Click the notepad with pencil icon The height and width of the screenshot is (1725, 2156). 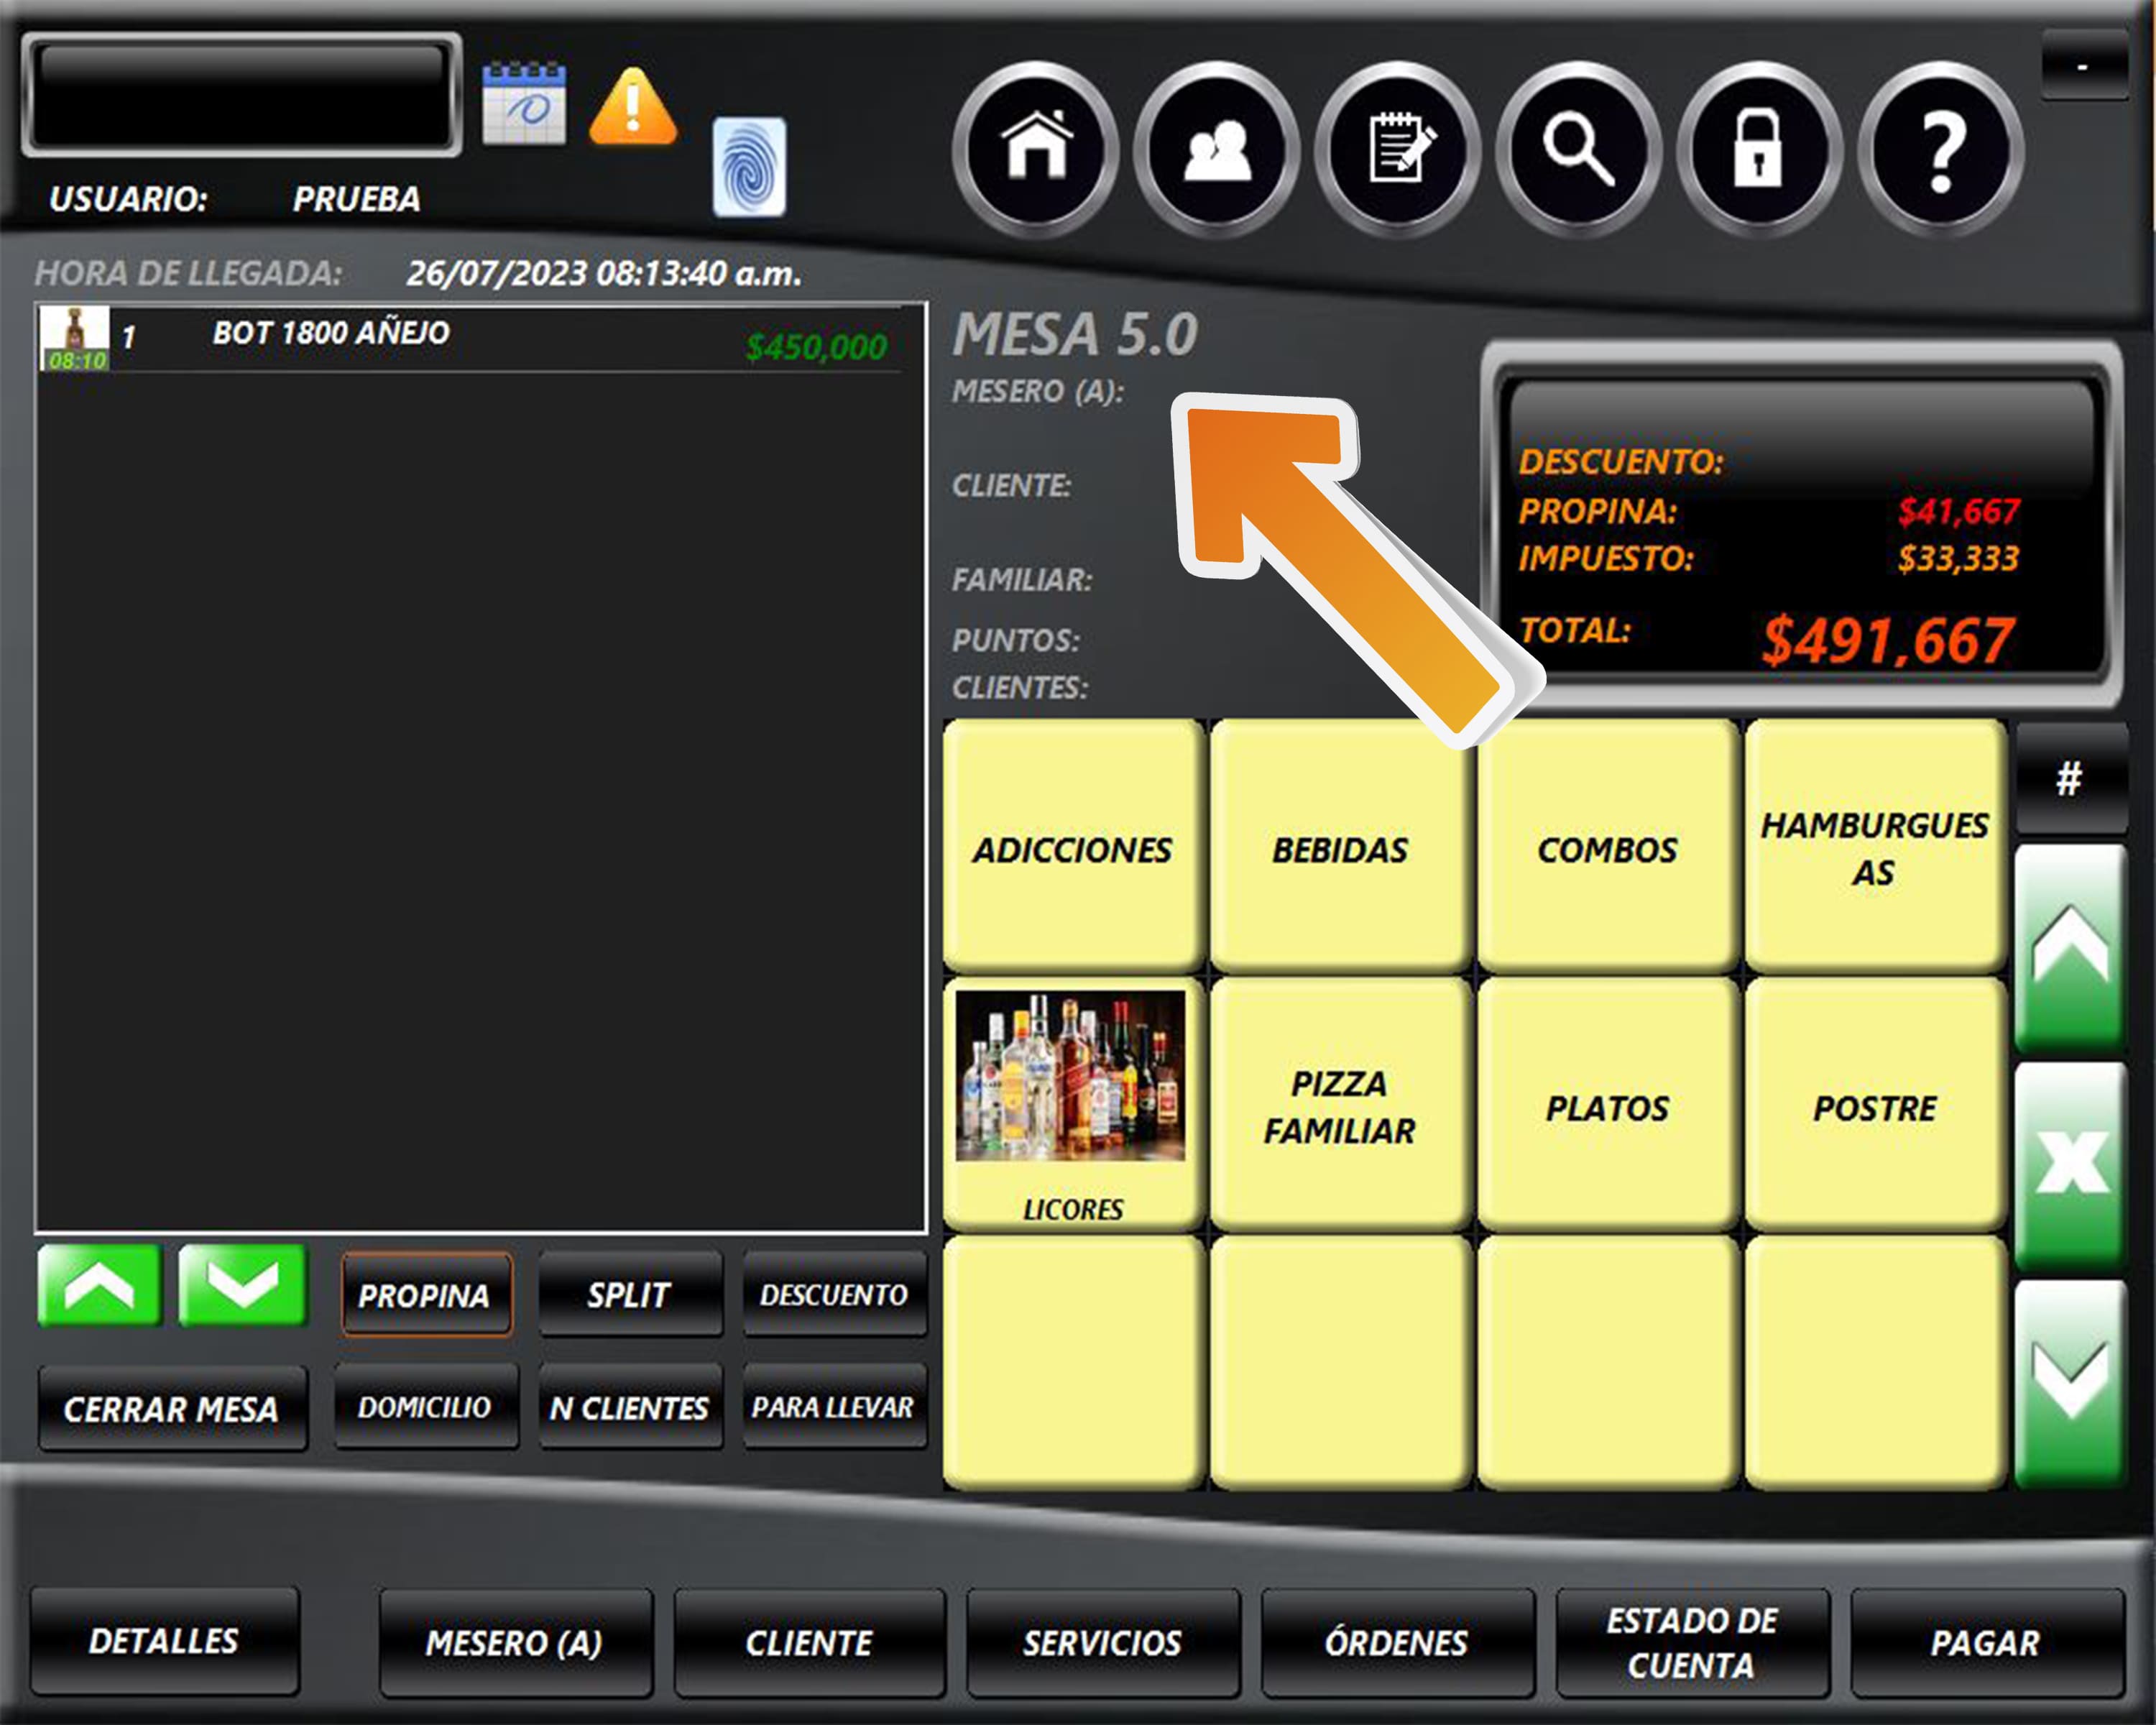[1398, 149]
